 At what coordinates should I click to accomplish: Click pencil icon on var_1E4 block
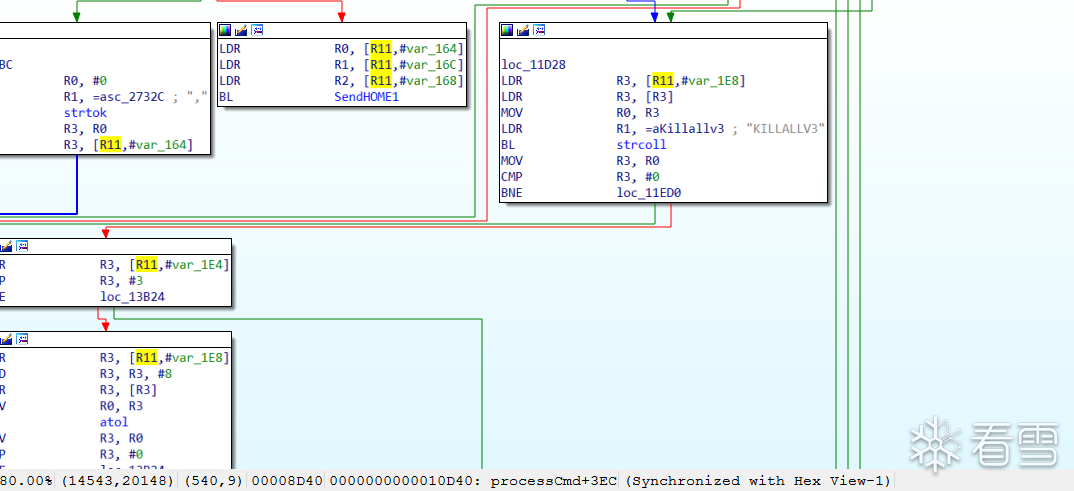pyautogui.click(x=5, y=246)
